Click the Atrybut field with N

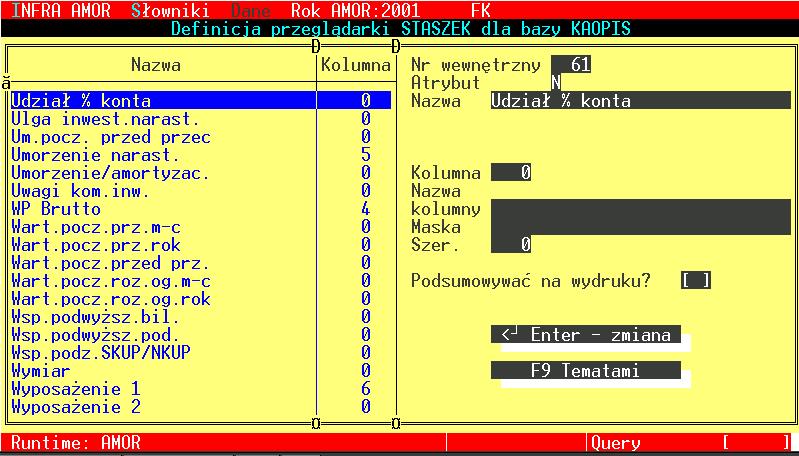pos(556,83)
